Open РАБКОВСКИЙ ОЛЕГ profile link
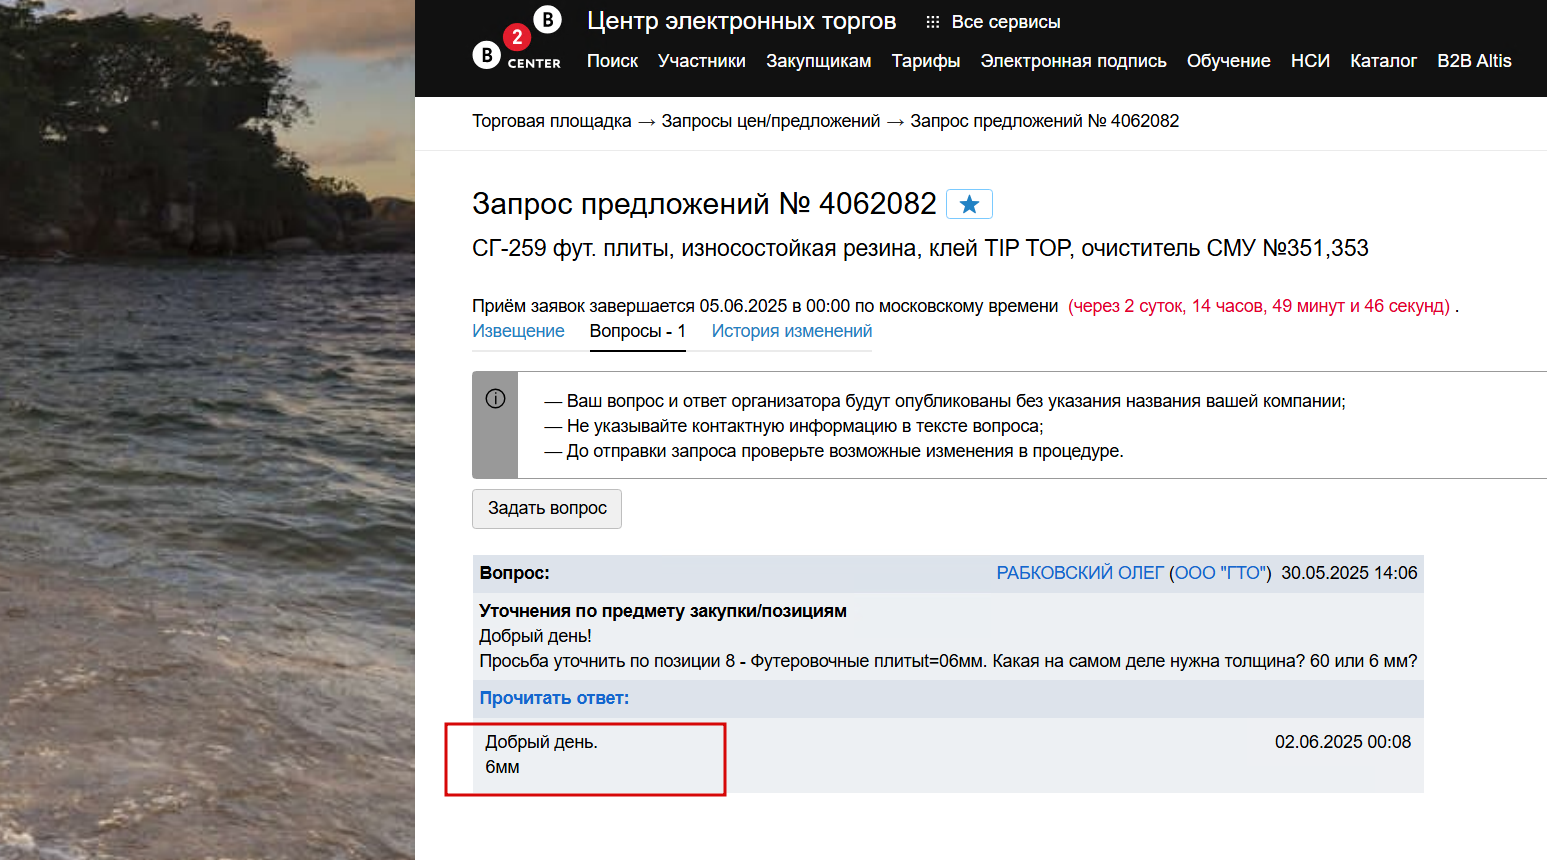Screen dimensions: 1547x860 coord(1080,573)
